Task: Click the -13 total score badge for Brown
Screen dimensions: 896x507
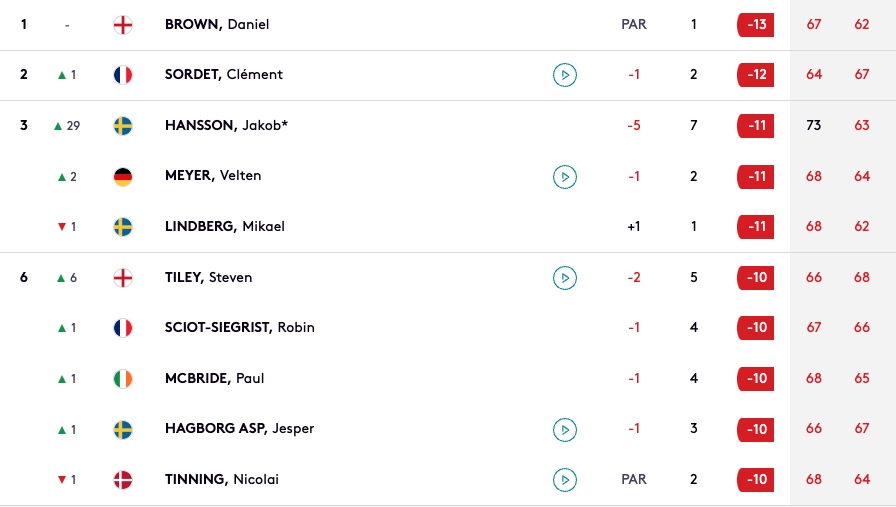Action: (x=755, y=25)
